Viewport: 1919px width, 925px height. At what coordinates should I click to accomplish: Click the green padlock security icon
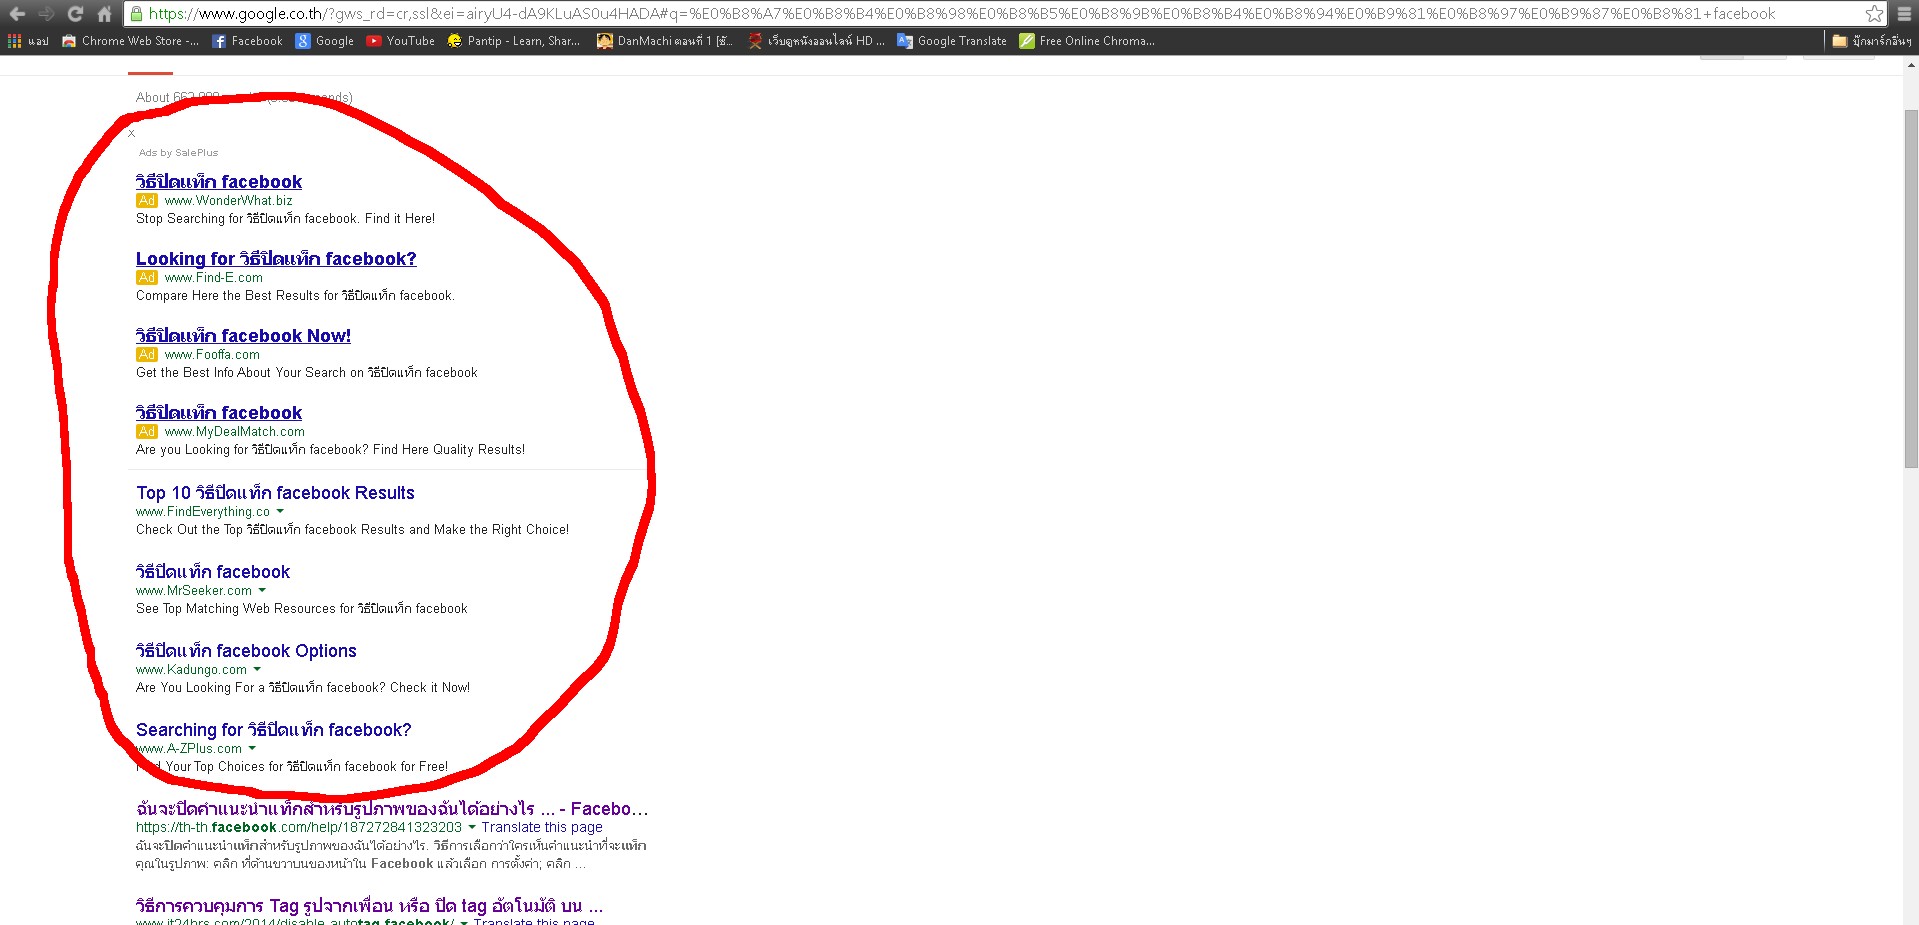click(137, 14)
